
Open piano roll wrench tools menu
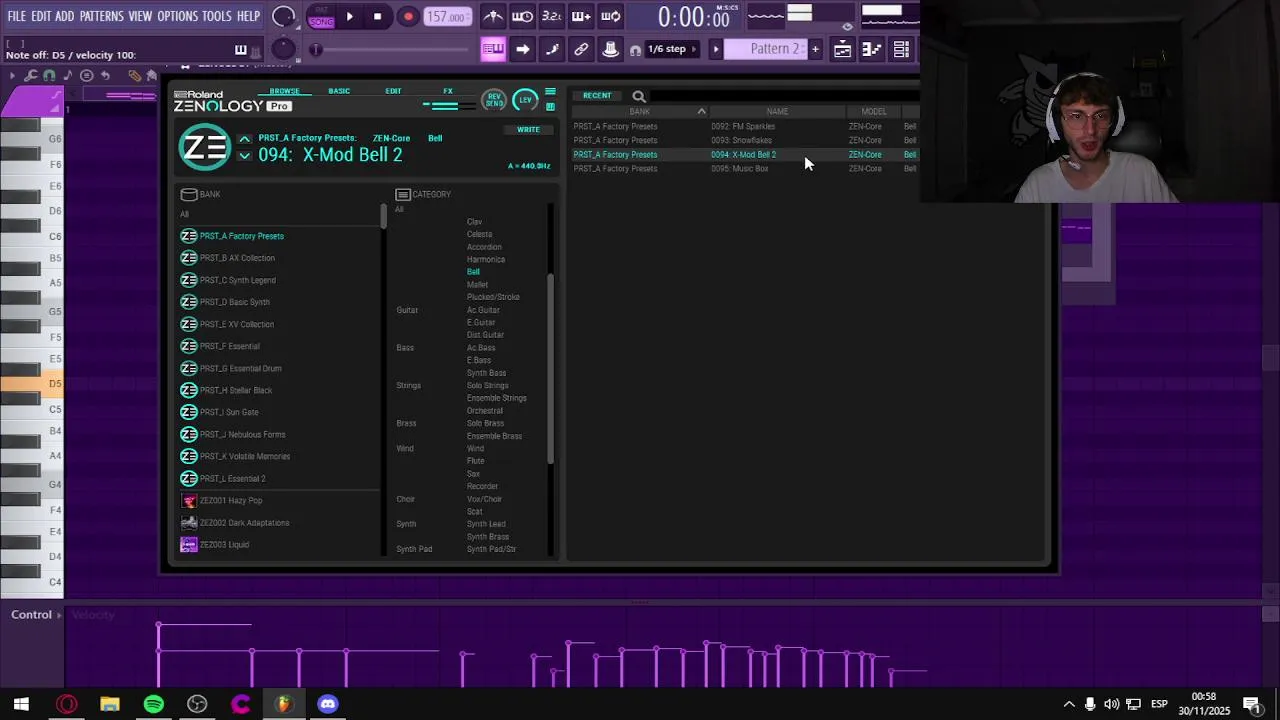[30, 75]
